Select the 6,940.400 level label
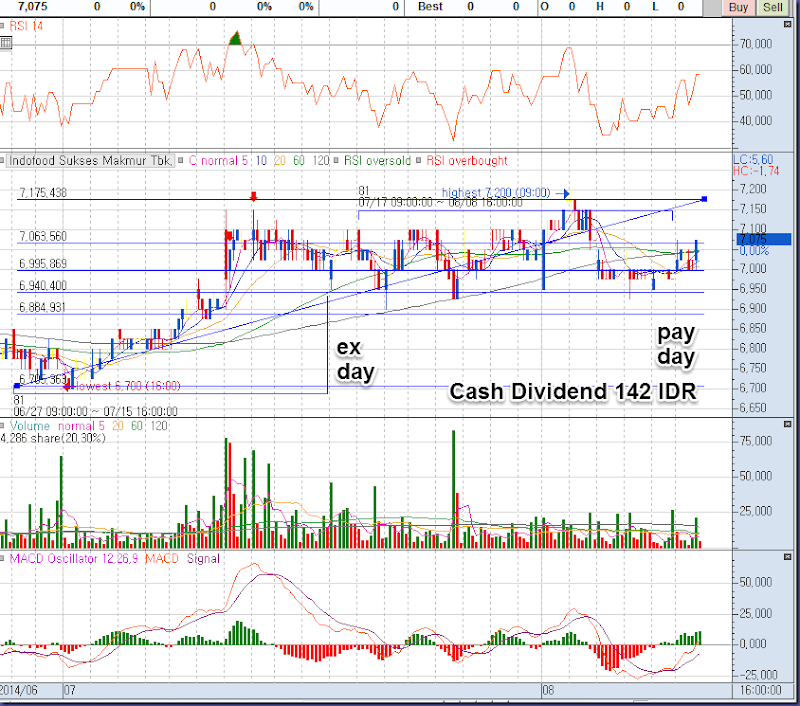 43,286
